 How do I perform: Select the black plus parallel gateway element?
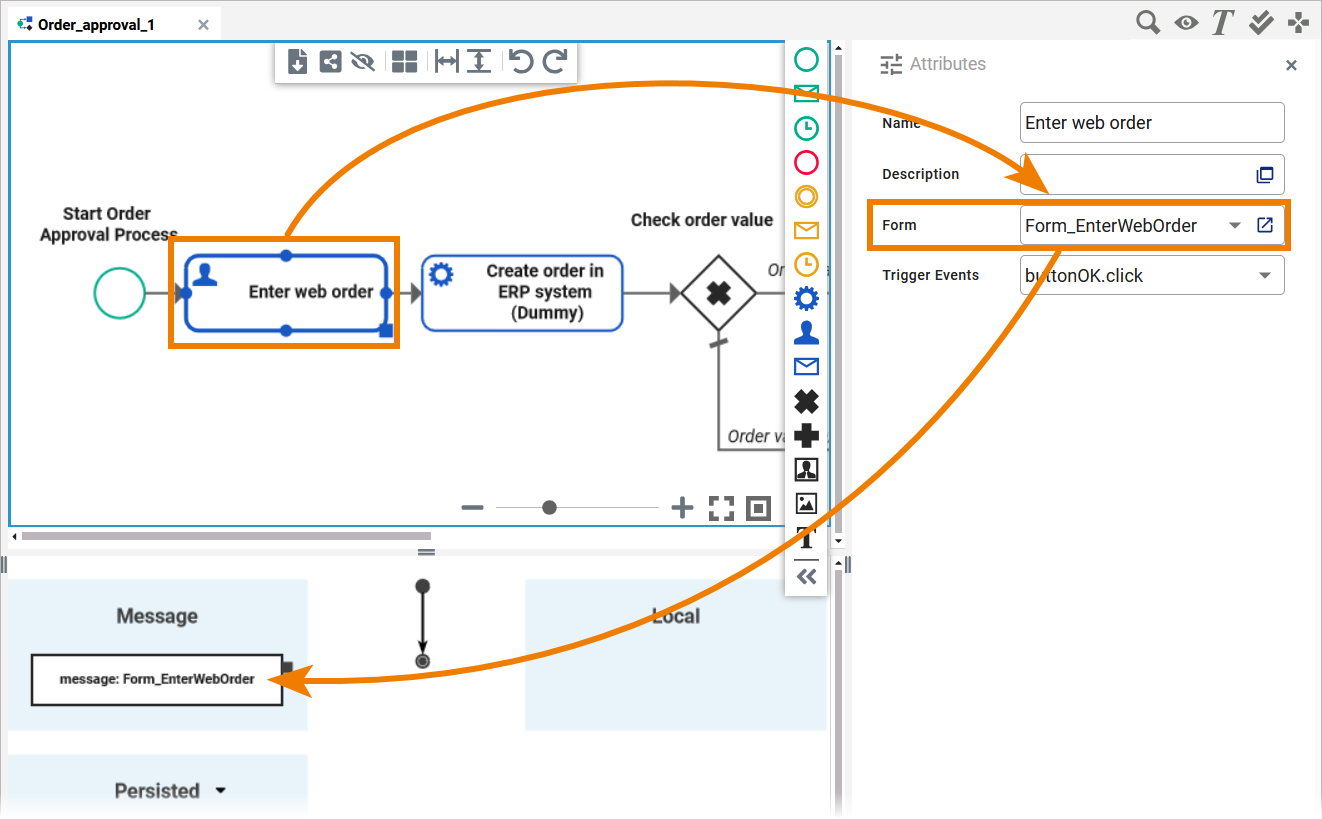coord(806,435)
